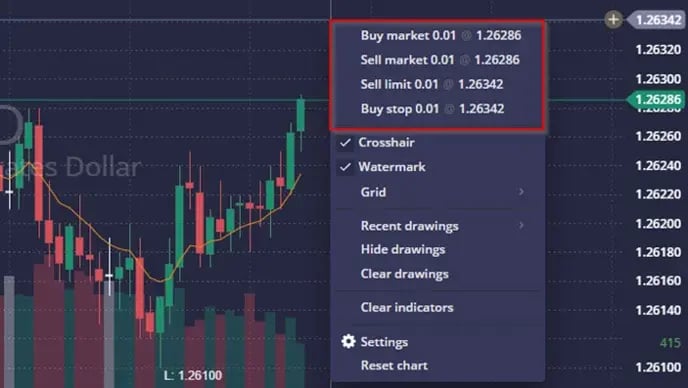Screen dimensions: 688x388
Task: Disable the Watermark option
Action: point(439,167)
